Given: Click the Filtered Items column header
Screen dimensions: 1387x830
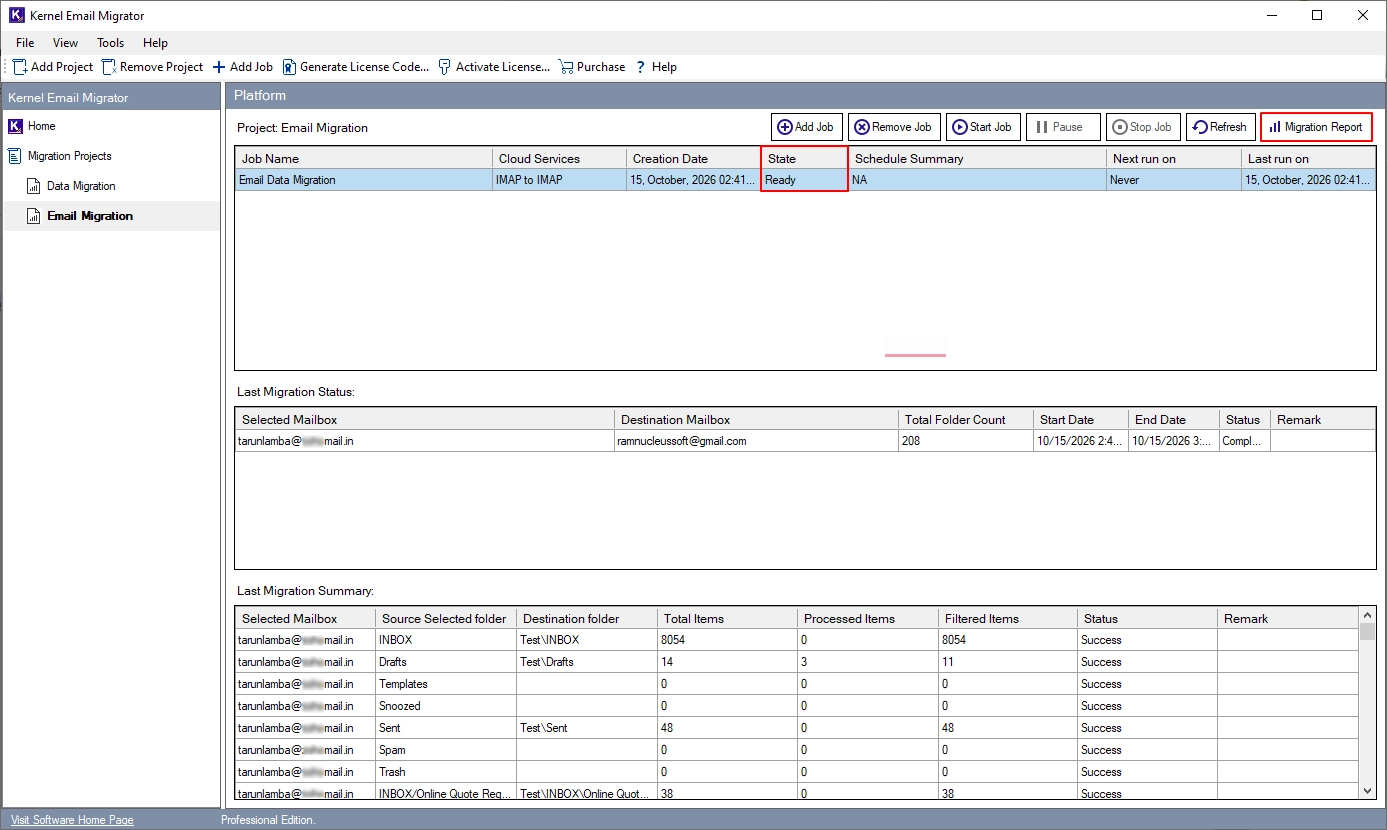Looking at the screenshot, I should click(x=1008, y=619).
